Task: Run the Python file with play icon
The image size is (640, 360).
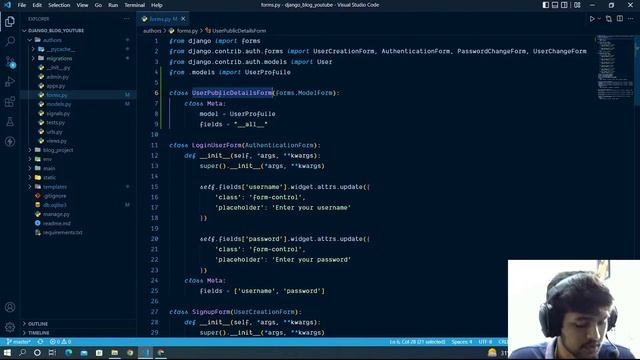Action: click(592, 19)
